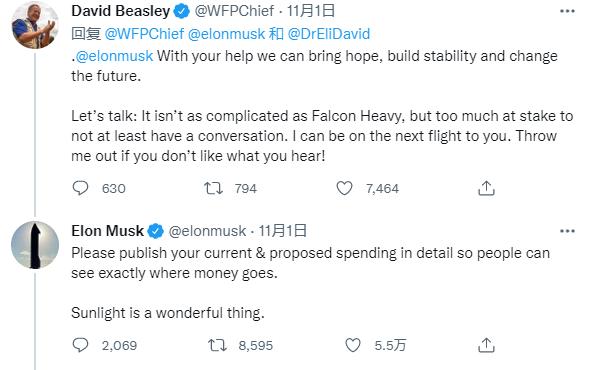Share Elon Musk's tweet

(x=486, y=345)
